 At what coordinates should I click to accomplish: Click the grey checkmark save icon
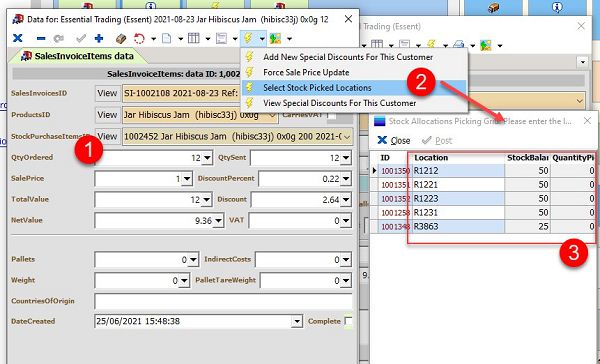[81, 38]
